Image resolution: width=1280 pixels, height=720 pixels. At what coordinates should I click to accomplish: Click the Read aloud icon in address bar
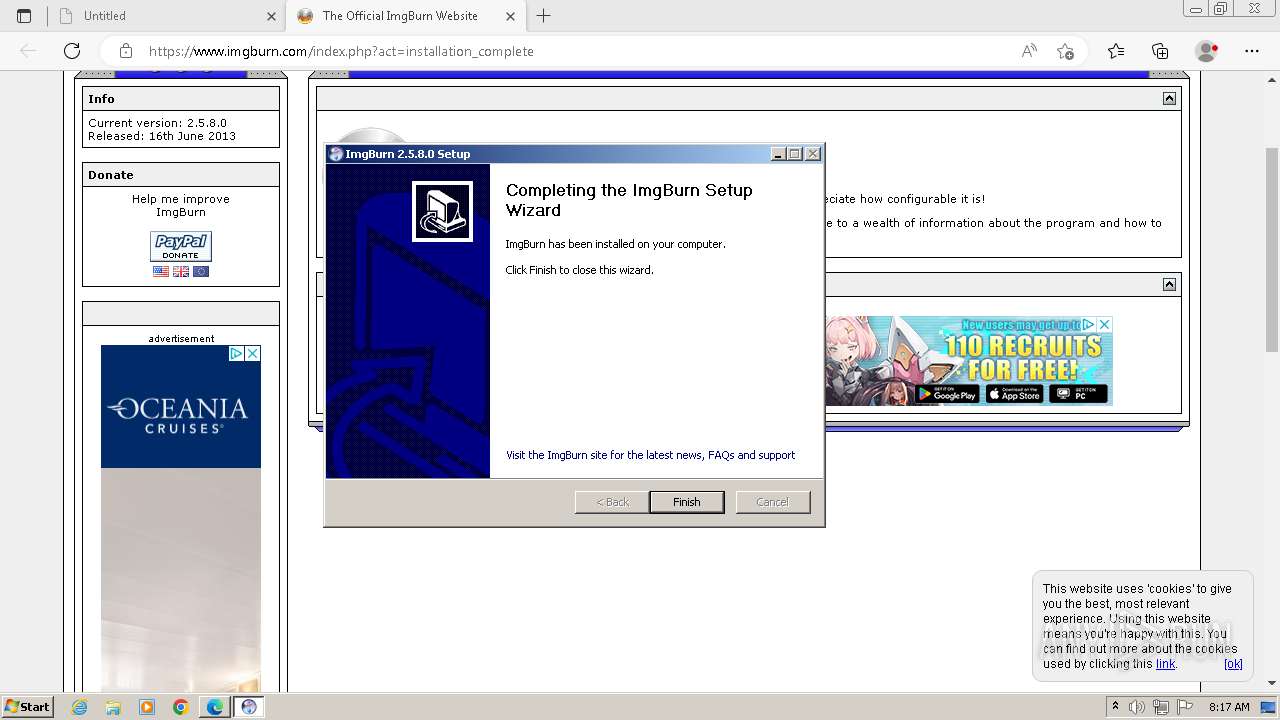(1029, 51)
